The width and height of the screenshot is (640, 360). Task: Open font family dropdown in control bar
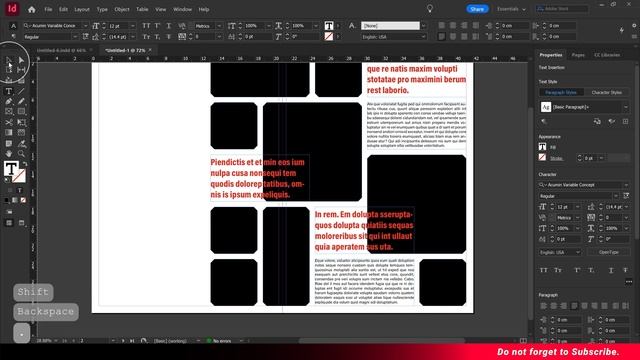pyautogui.click(x=85, y=26)
